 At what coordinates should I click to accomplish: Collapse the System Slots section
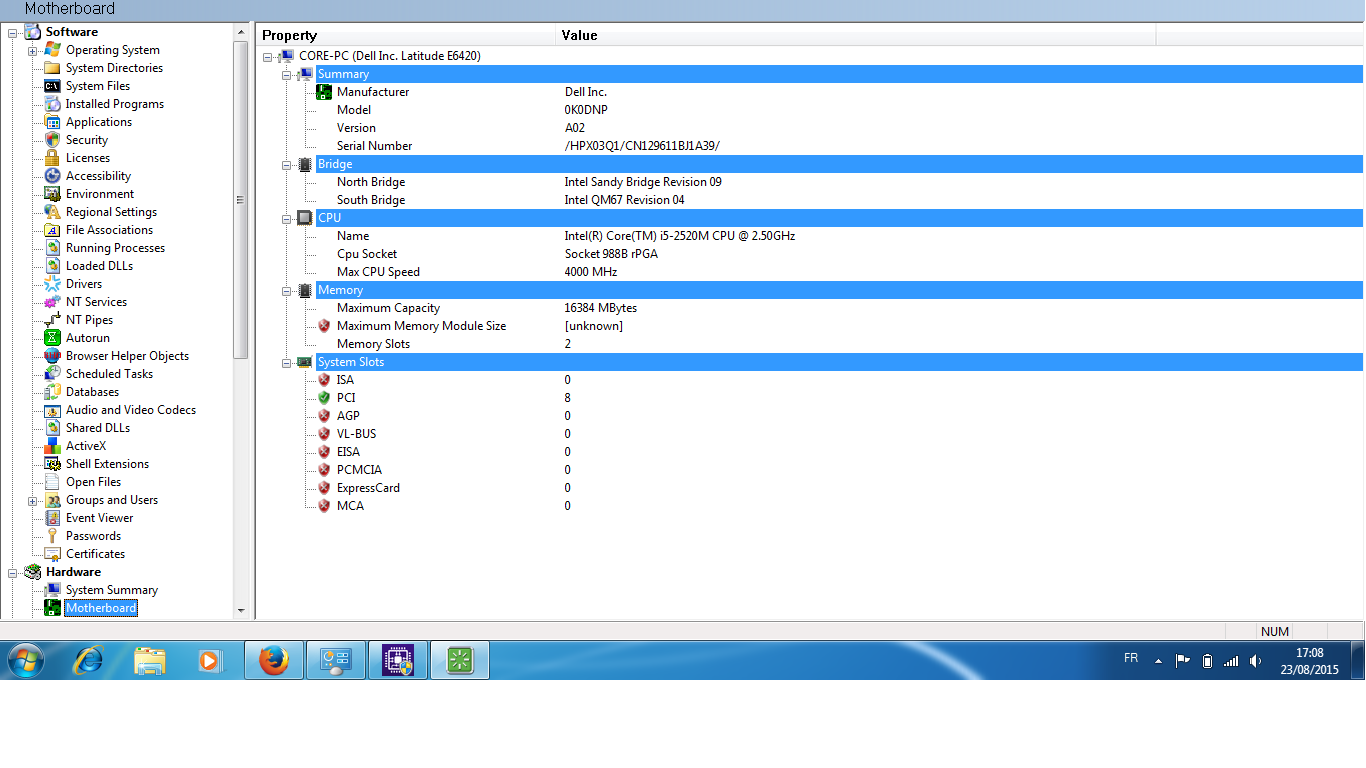pos(286,362)
